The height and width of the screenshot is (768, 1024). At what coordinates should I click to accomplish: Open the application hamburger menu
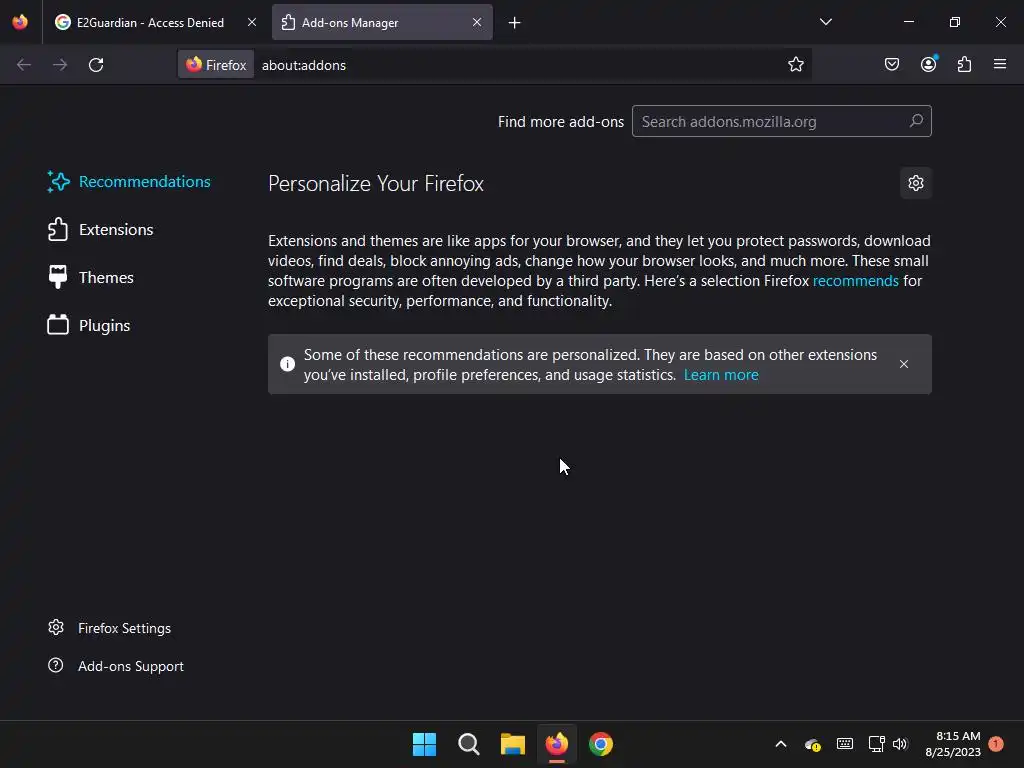[x=1000, y=64]
